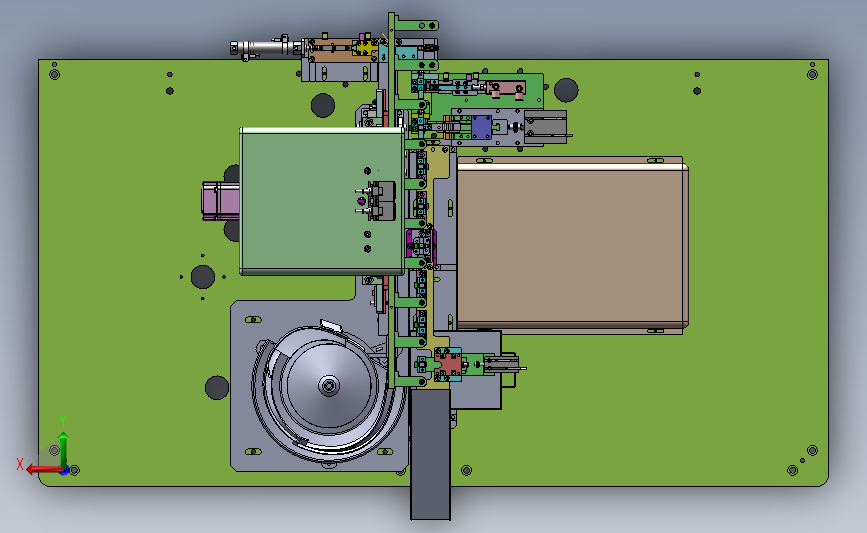Select the translucent green enclosure cover

322,201
